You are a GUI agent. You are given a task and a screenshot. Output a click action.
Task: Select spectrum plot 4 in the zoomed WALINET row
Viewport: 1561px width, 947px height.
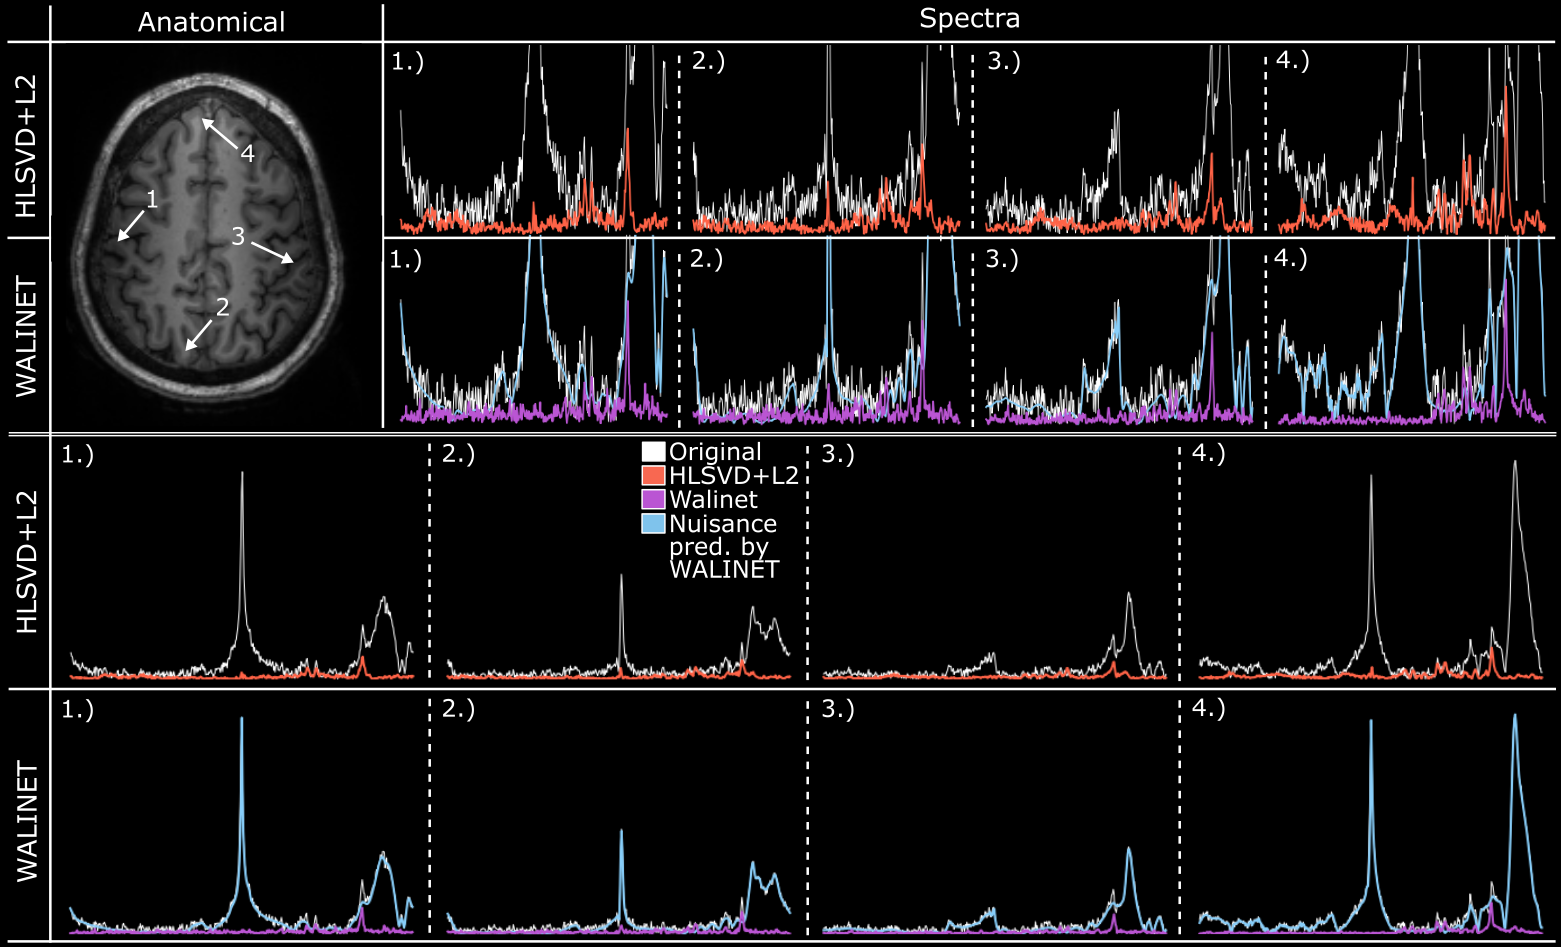tap(1411, 334)
